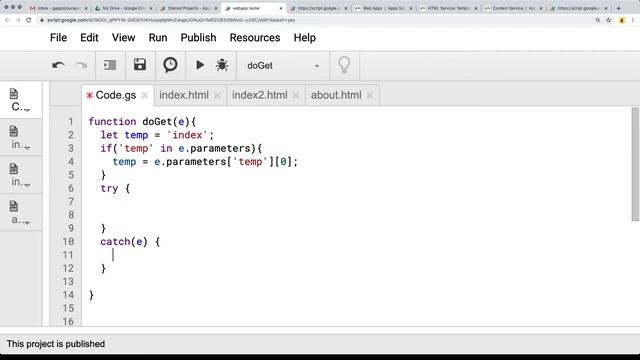Reload the page with browser refresh icon

point(29,20)
